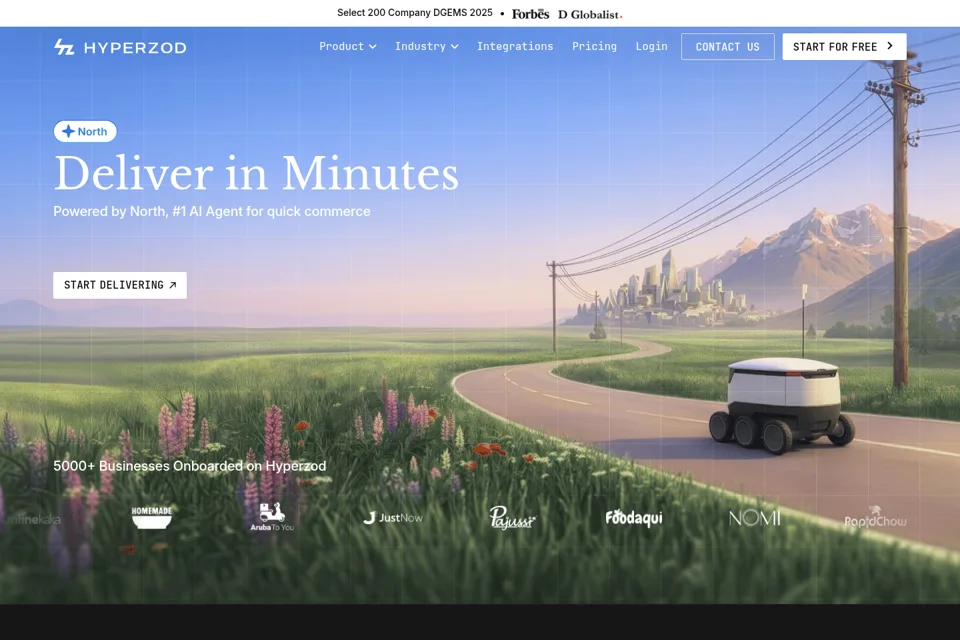This screenshot has width=960, height=640.
Task: Click 'Powered by North, #1 AI Agent' subtitle
Action: click(212, 211)
